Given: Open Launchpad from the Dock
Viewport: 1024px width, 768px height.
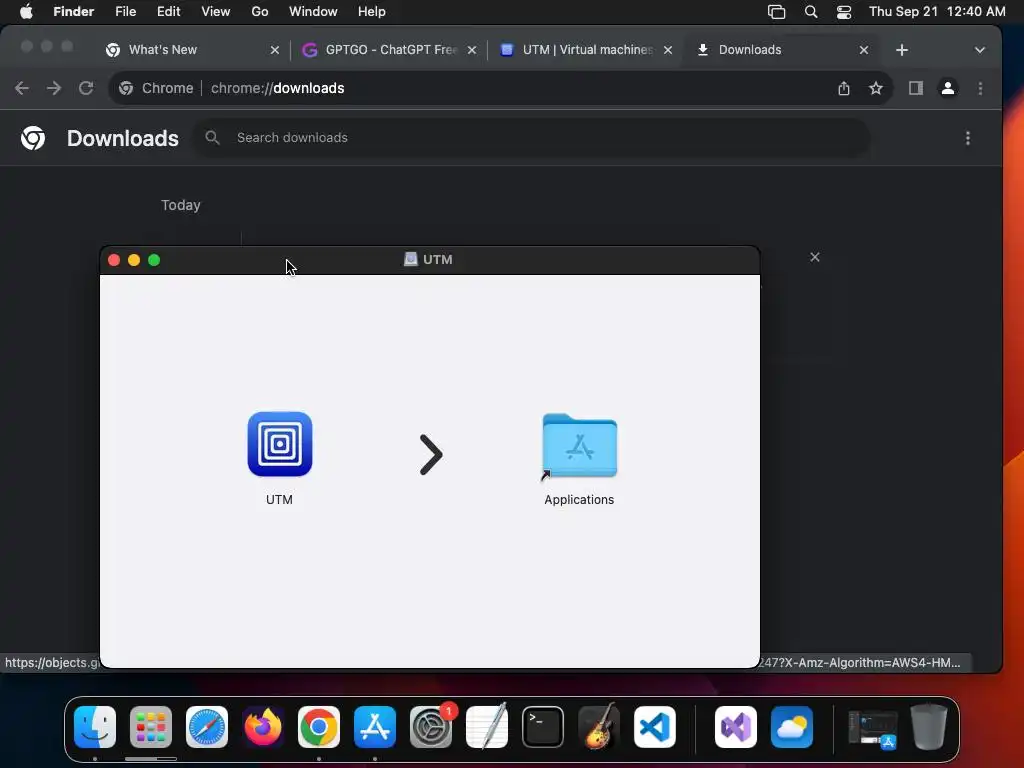Looking at the screenshot, I should click(151, 727).
